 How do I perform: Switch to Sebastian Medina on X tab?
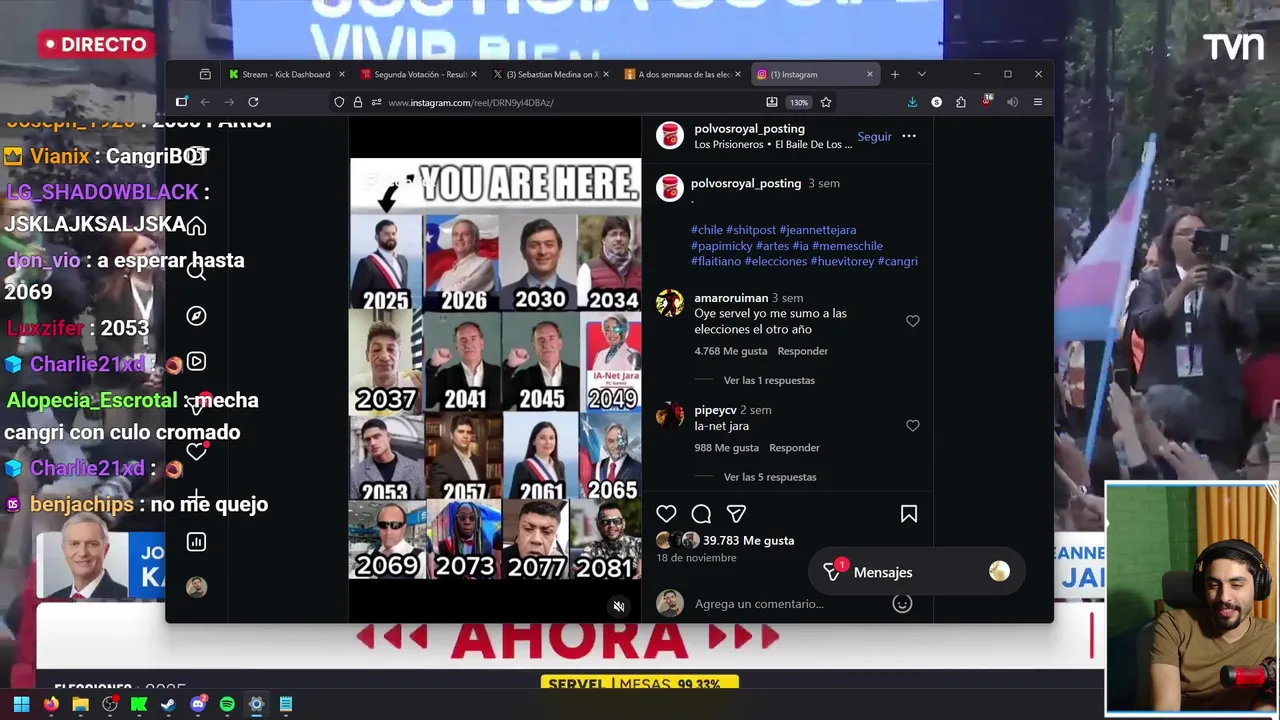(551, 74)
